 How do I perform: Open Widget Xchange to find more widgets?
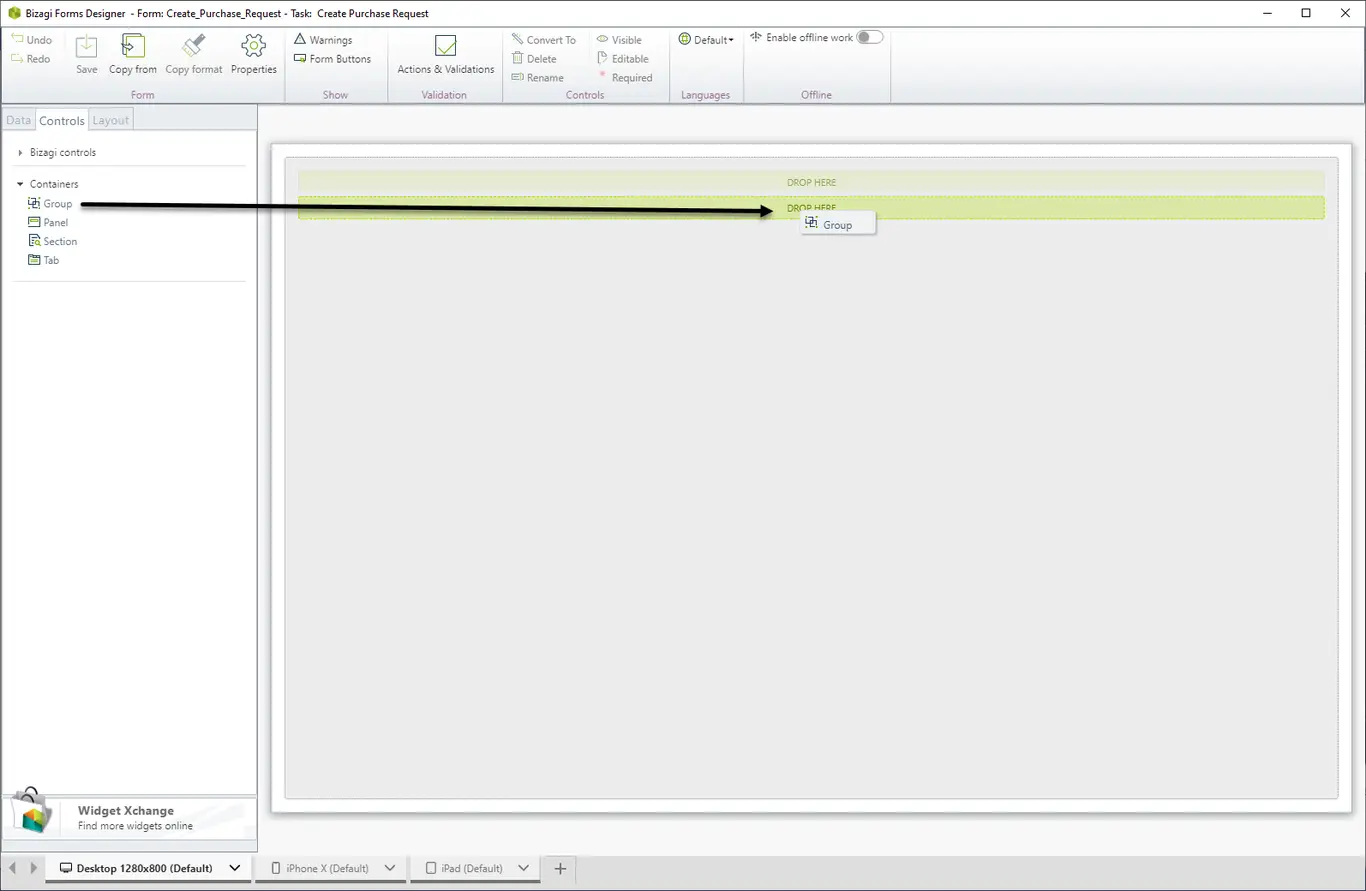pyautogui.click(x=129, y=817)
